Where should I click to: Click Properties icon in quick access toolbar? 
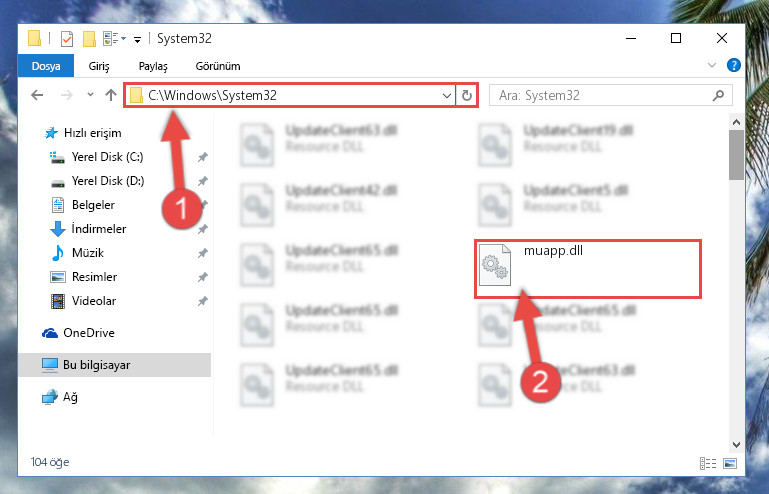coord(67,39)
